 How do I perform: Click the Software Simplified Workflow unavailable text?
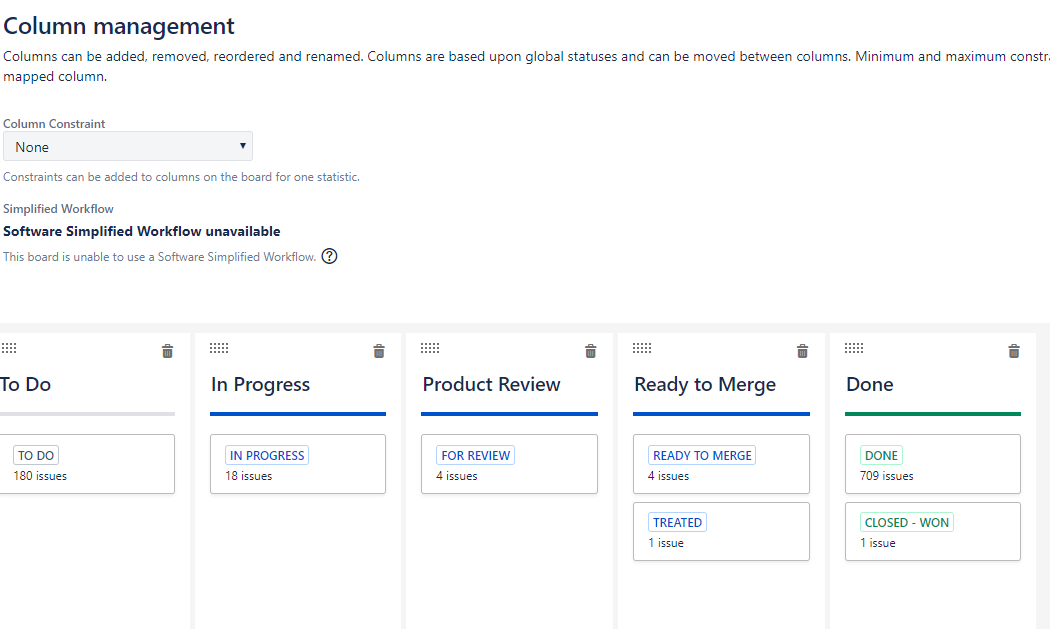click(142, 231)
